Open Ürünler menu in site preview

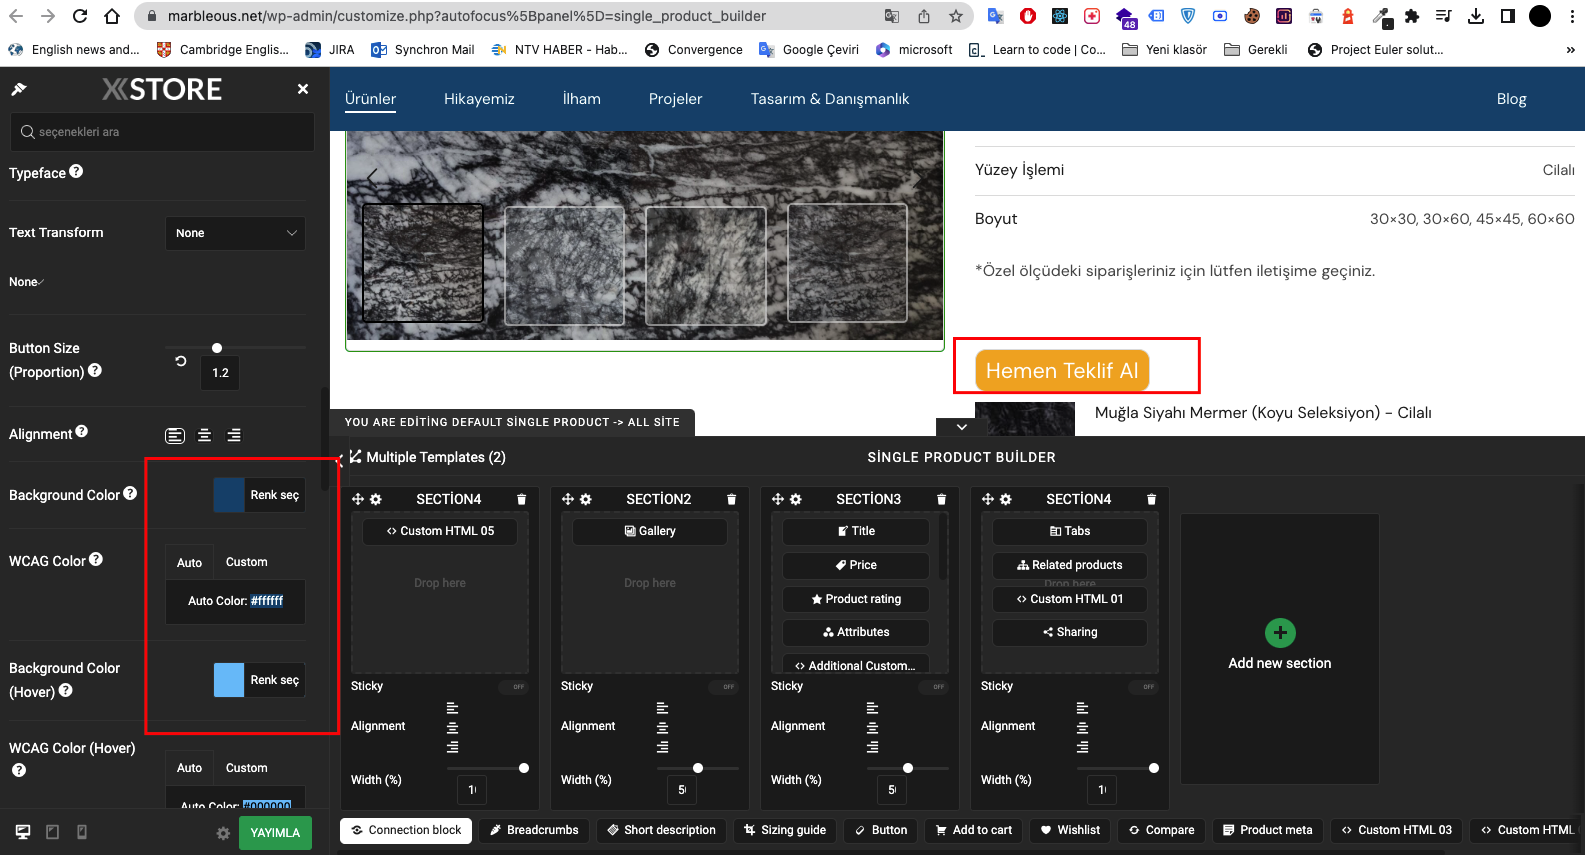coord(371,98)
